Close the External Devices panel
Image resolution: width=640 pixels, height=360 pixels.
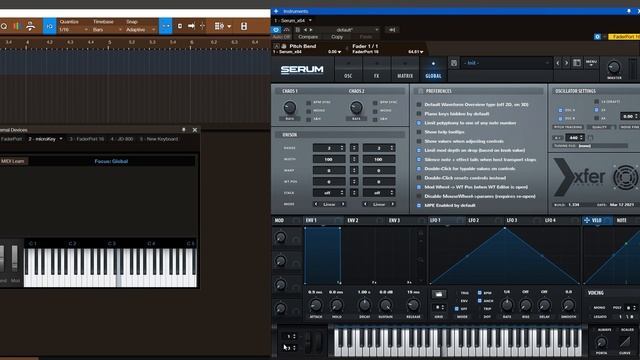tap(195, 130)
